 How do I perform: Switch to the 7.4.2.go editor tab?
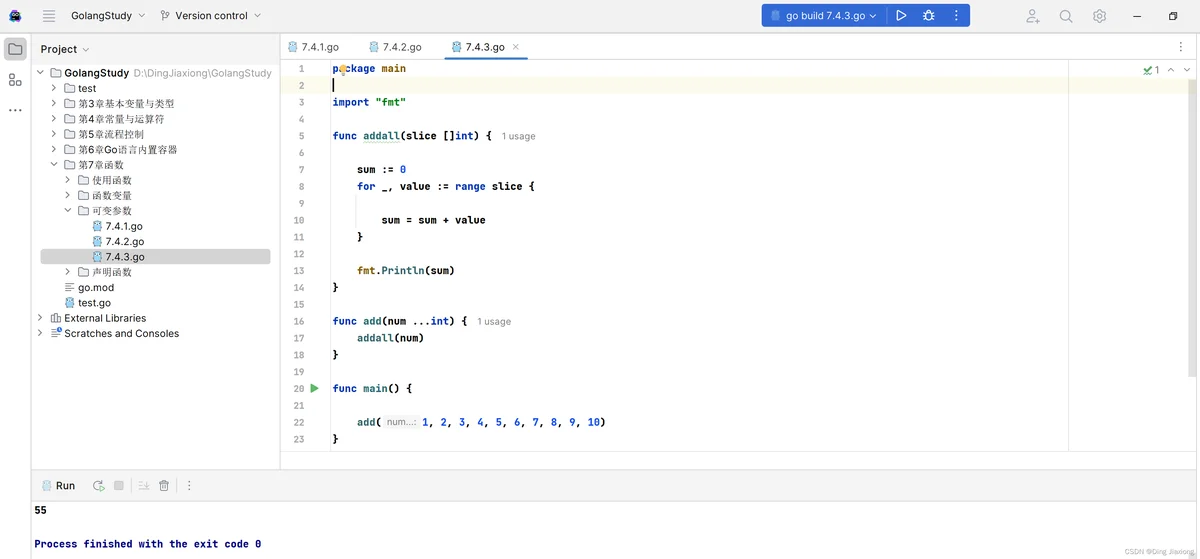(395, 47)
